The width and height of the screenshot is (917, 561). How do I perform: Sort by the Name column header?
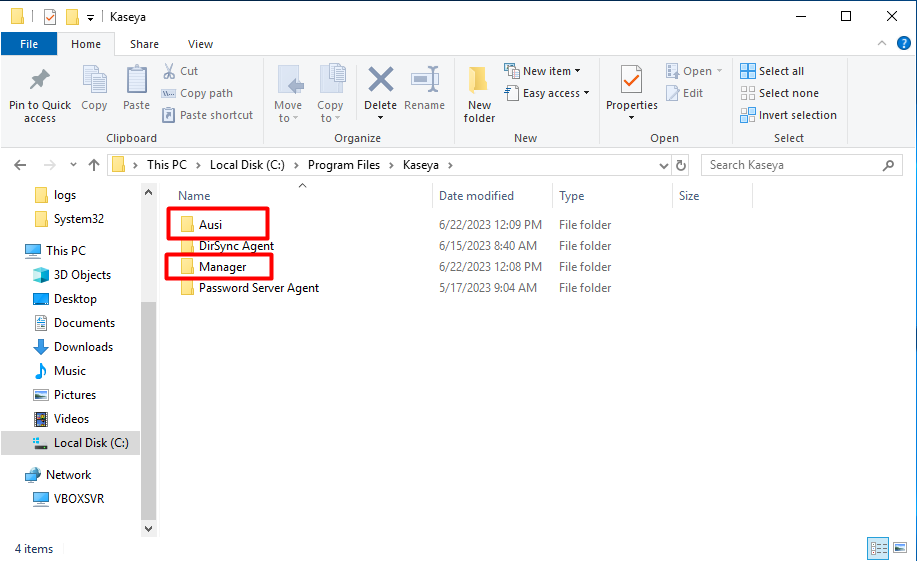pos(194,196)
